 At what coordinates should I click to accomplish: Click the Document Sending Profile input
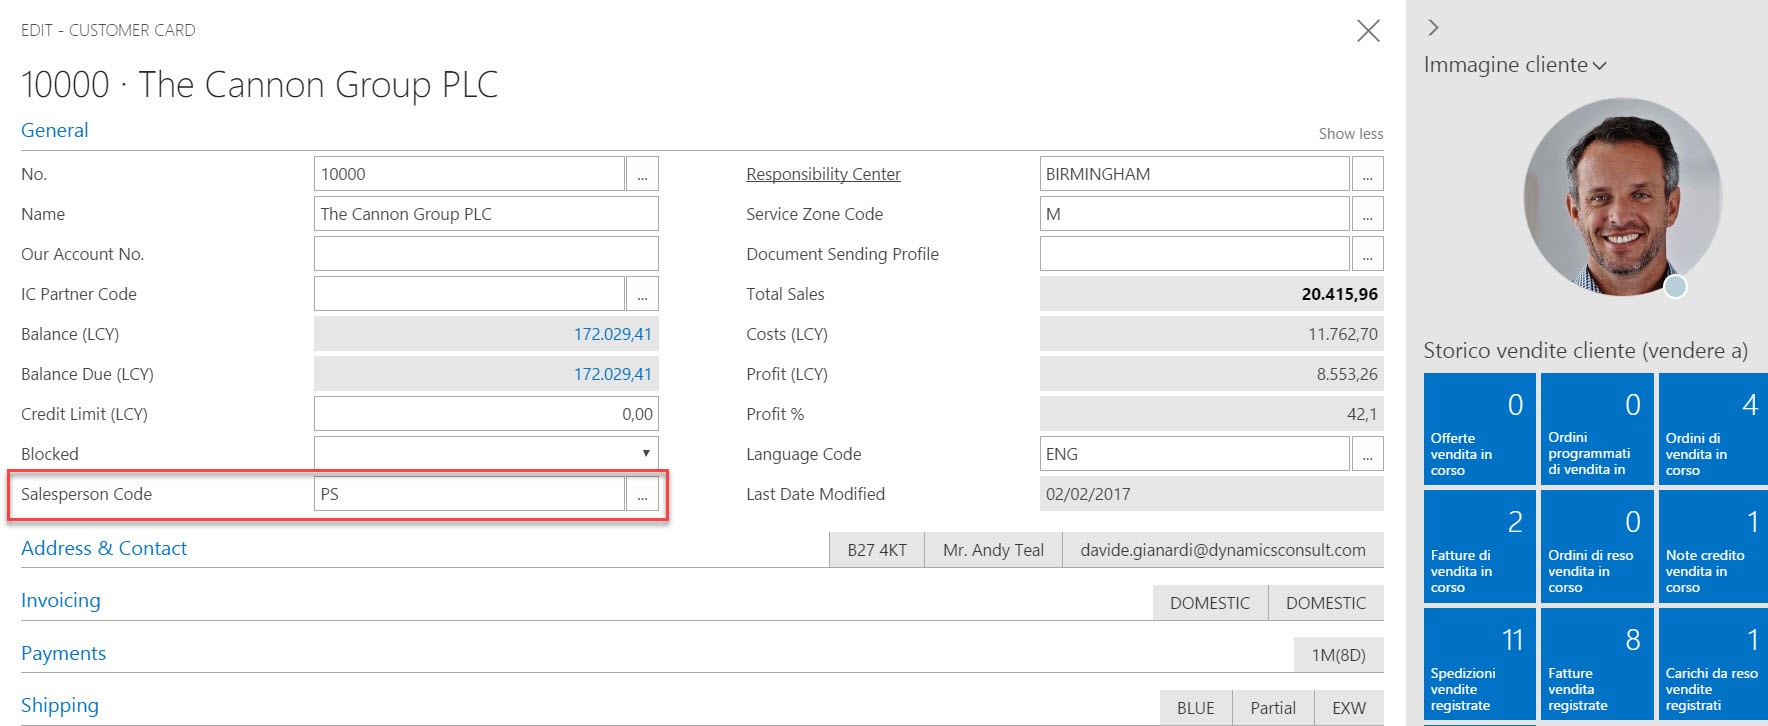[x=1195, y=254]
